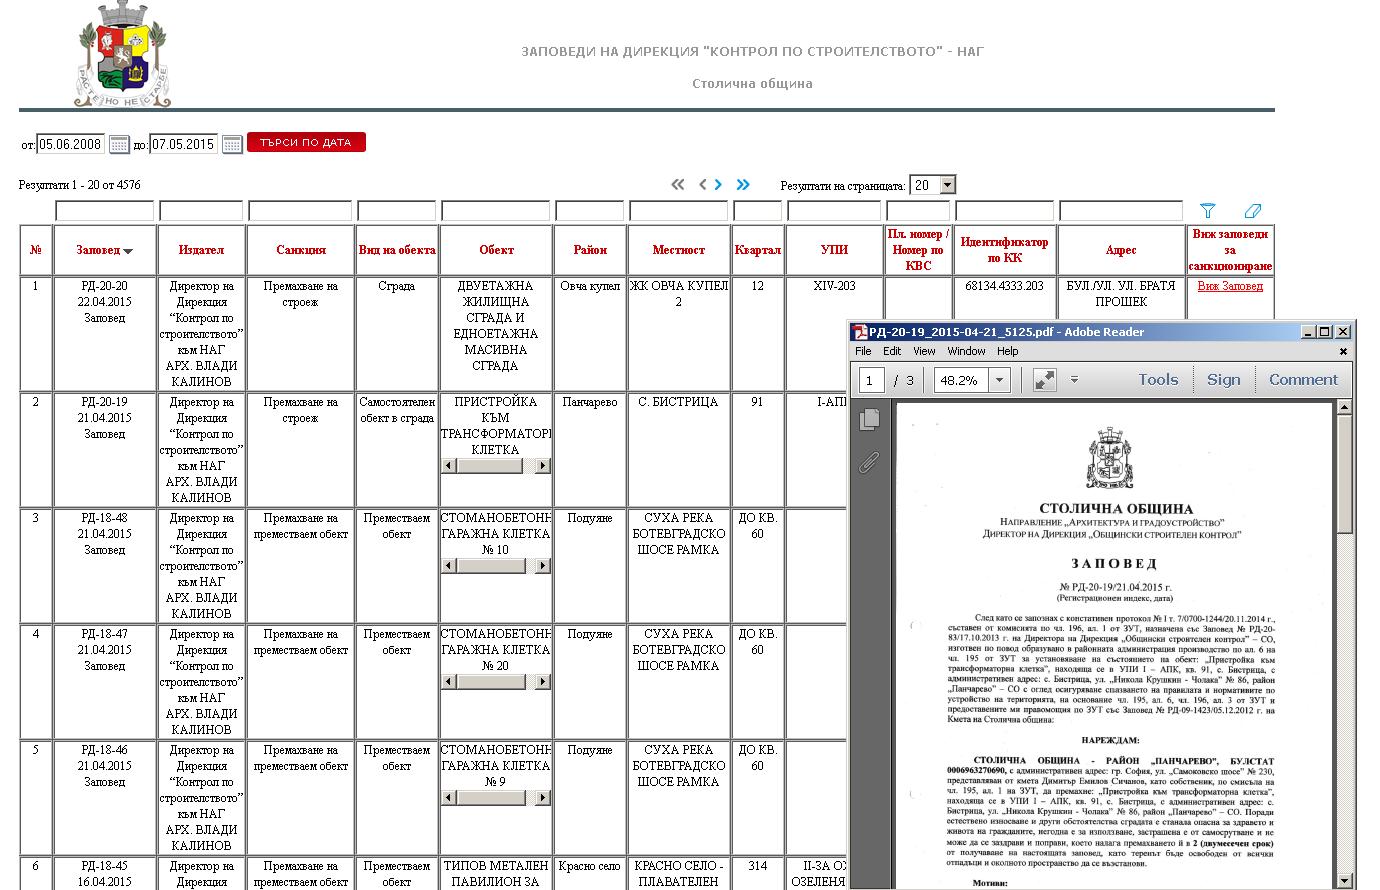Click Район column filter input
Viewport: 1380px width, 890px height.
coord(590,211)
